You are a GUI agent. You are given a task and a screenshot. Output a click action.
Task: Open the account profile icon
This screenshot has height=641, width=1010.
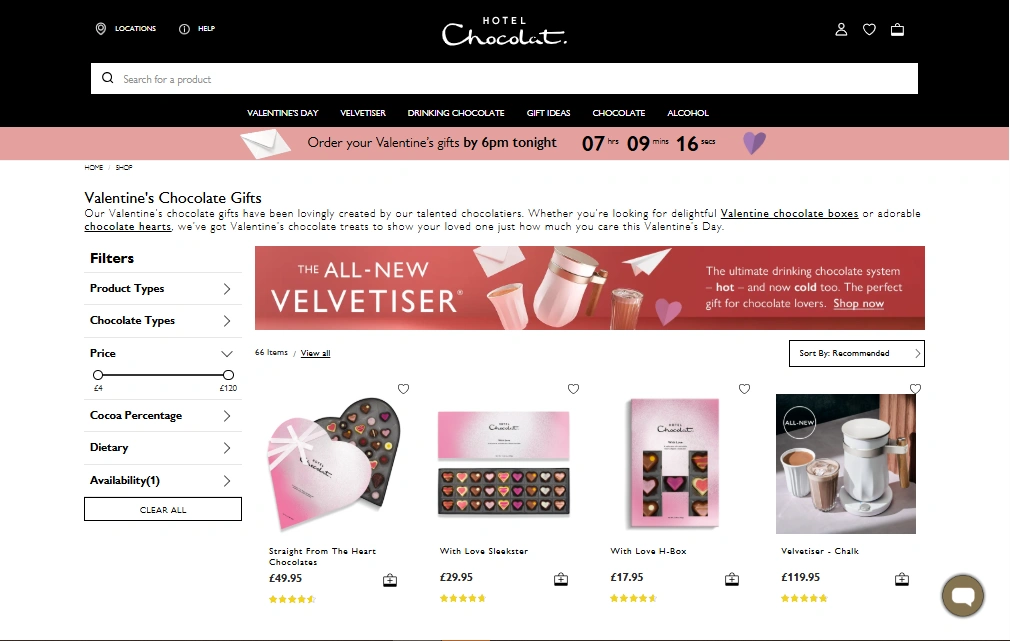(841, 30)
